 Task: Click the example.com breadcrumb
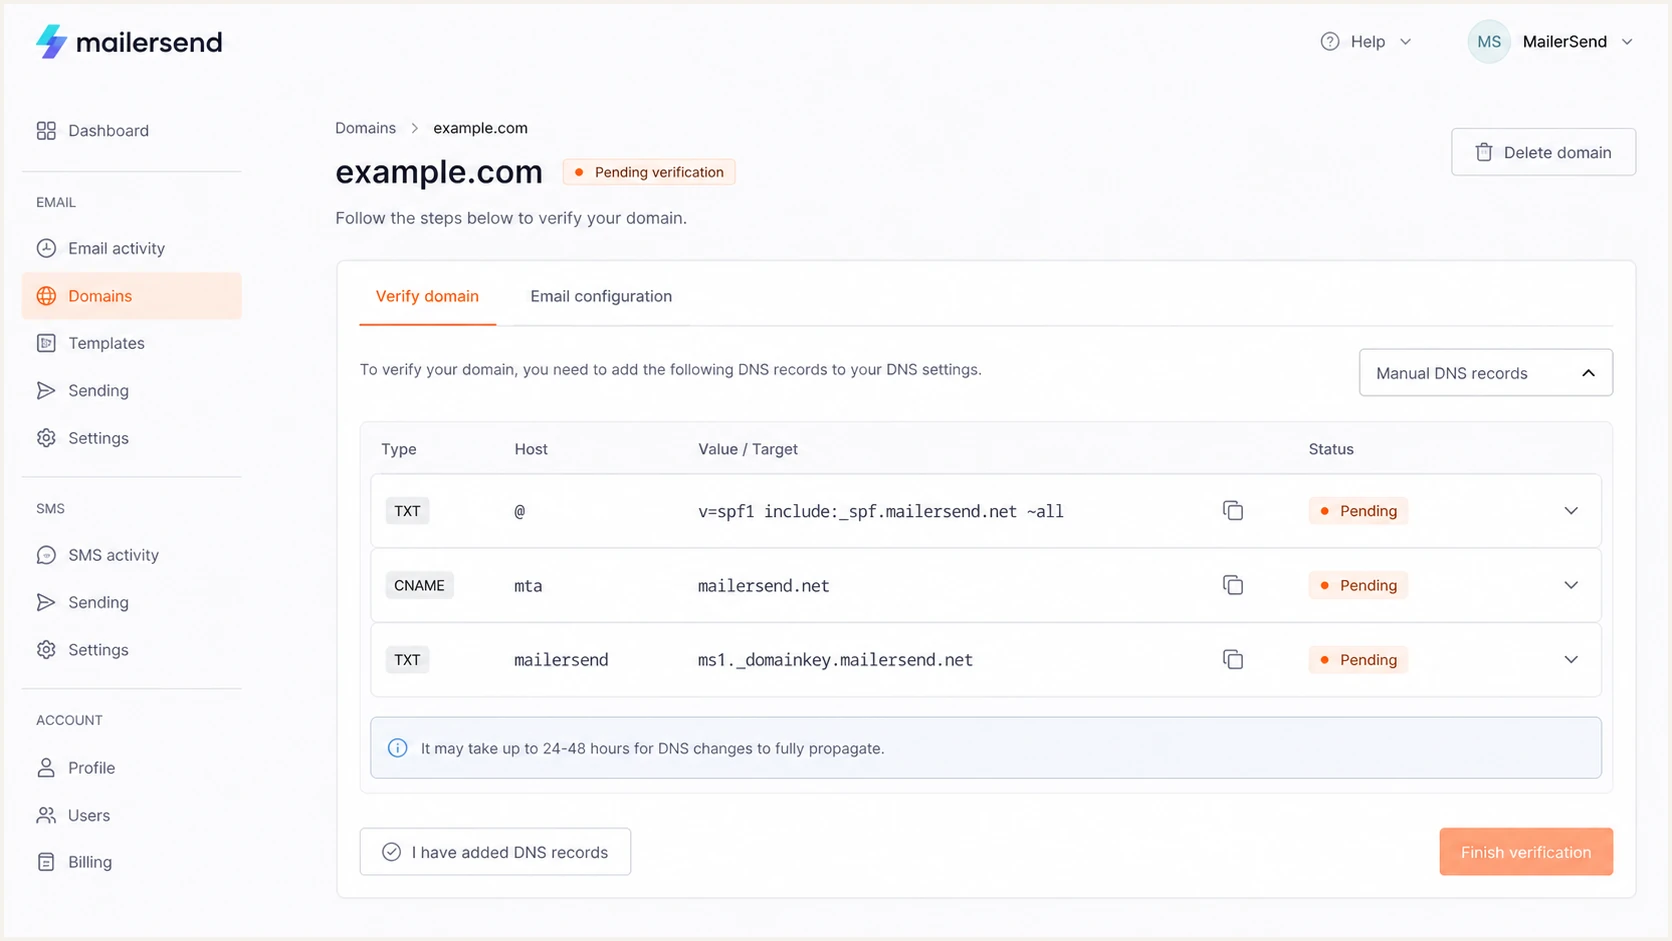click(x=480, y=128)
